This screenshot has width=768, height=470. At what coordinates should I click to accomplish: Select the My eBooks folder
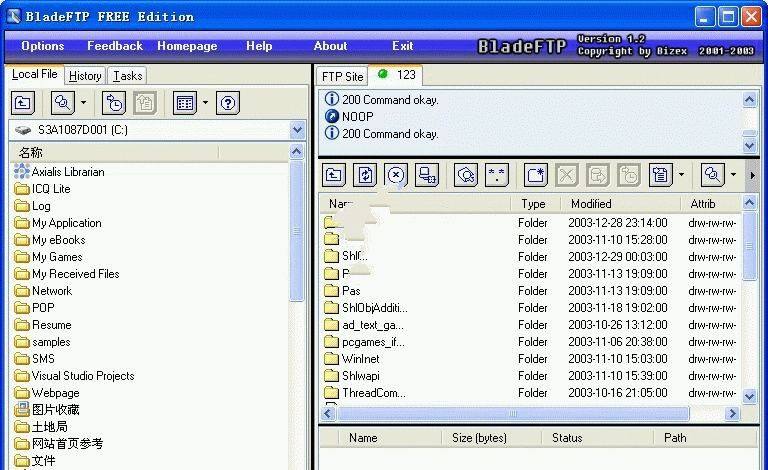click(x=50, y=240)
